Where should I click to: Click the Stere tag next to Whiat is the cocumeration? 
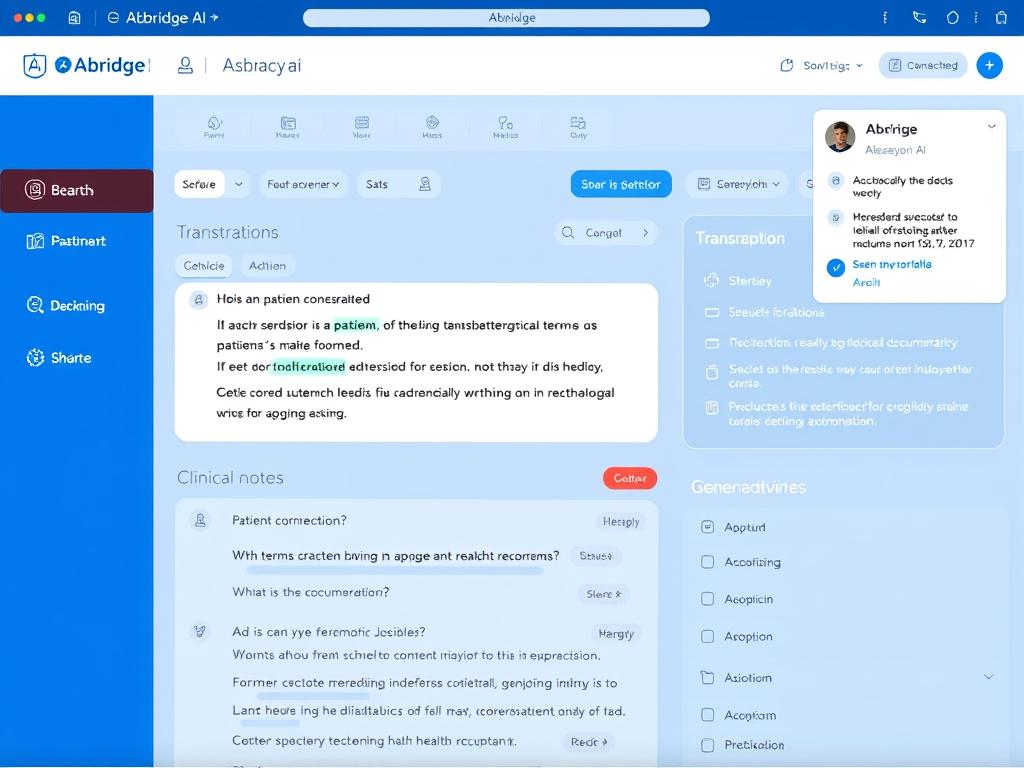(x=603, y=594)
